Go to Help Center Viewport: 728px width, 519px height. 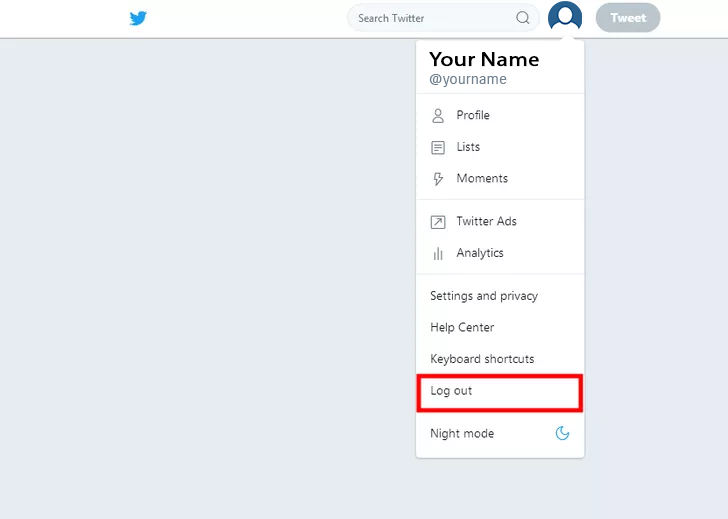coord(500,328)
